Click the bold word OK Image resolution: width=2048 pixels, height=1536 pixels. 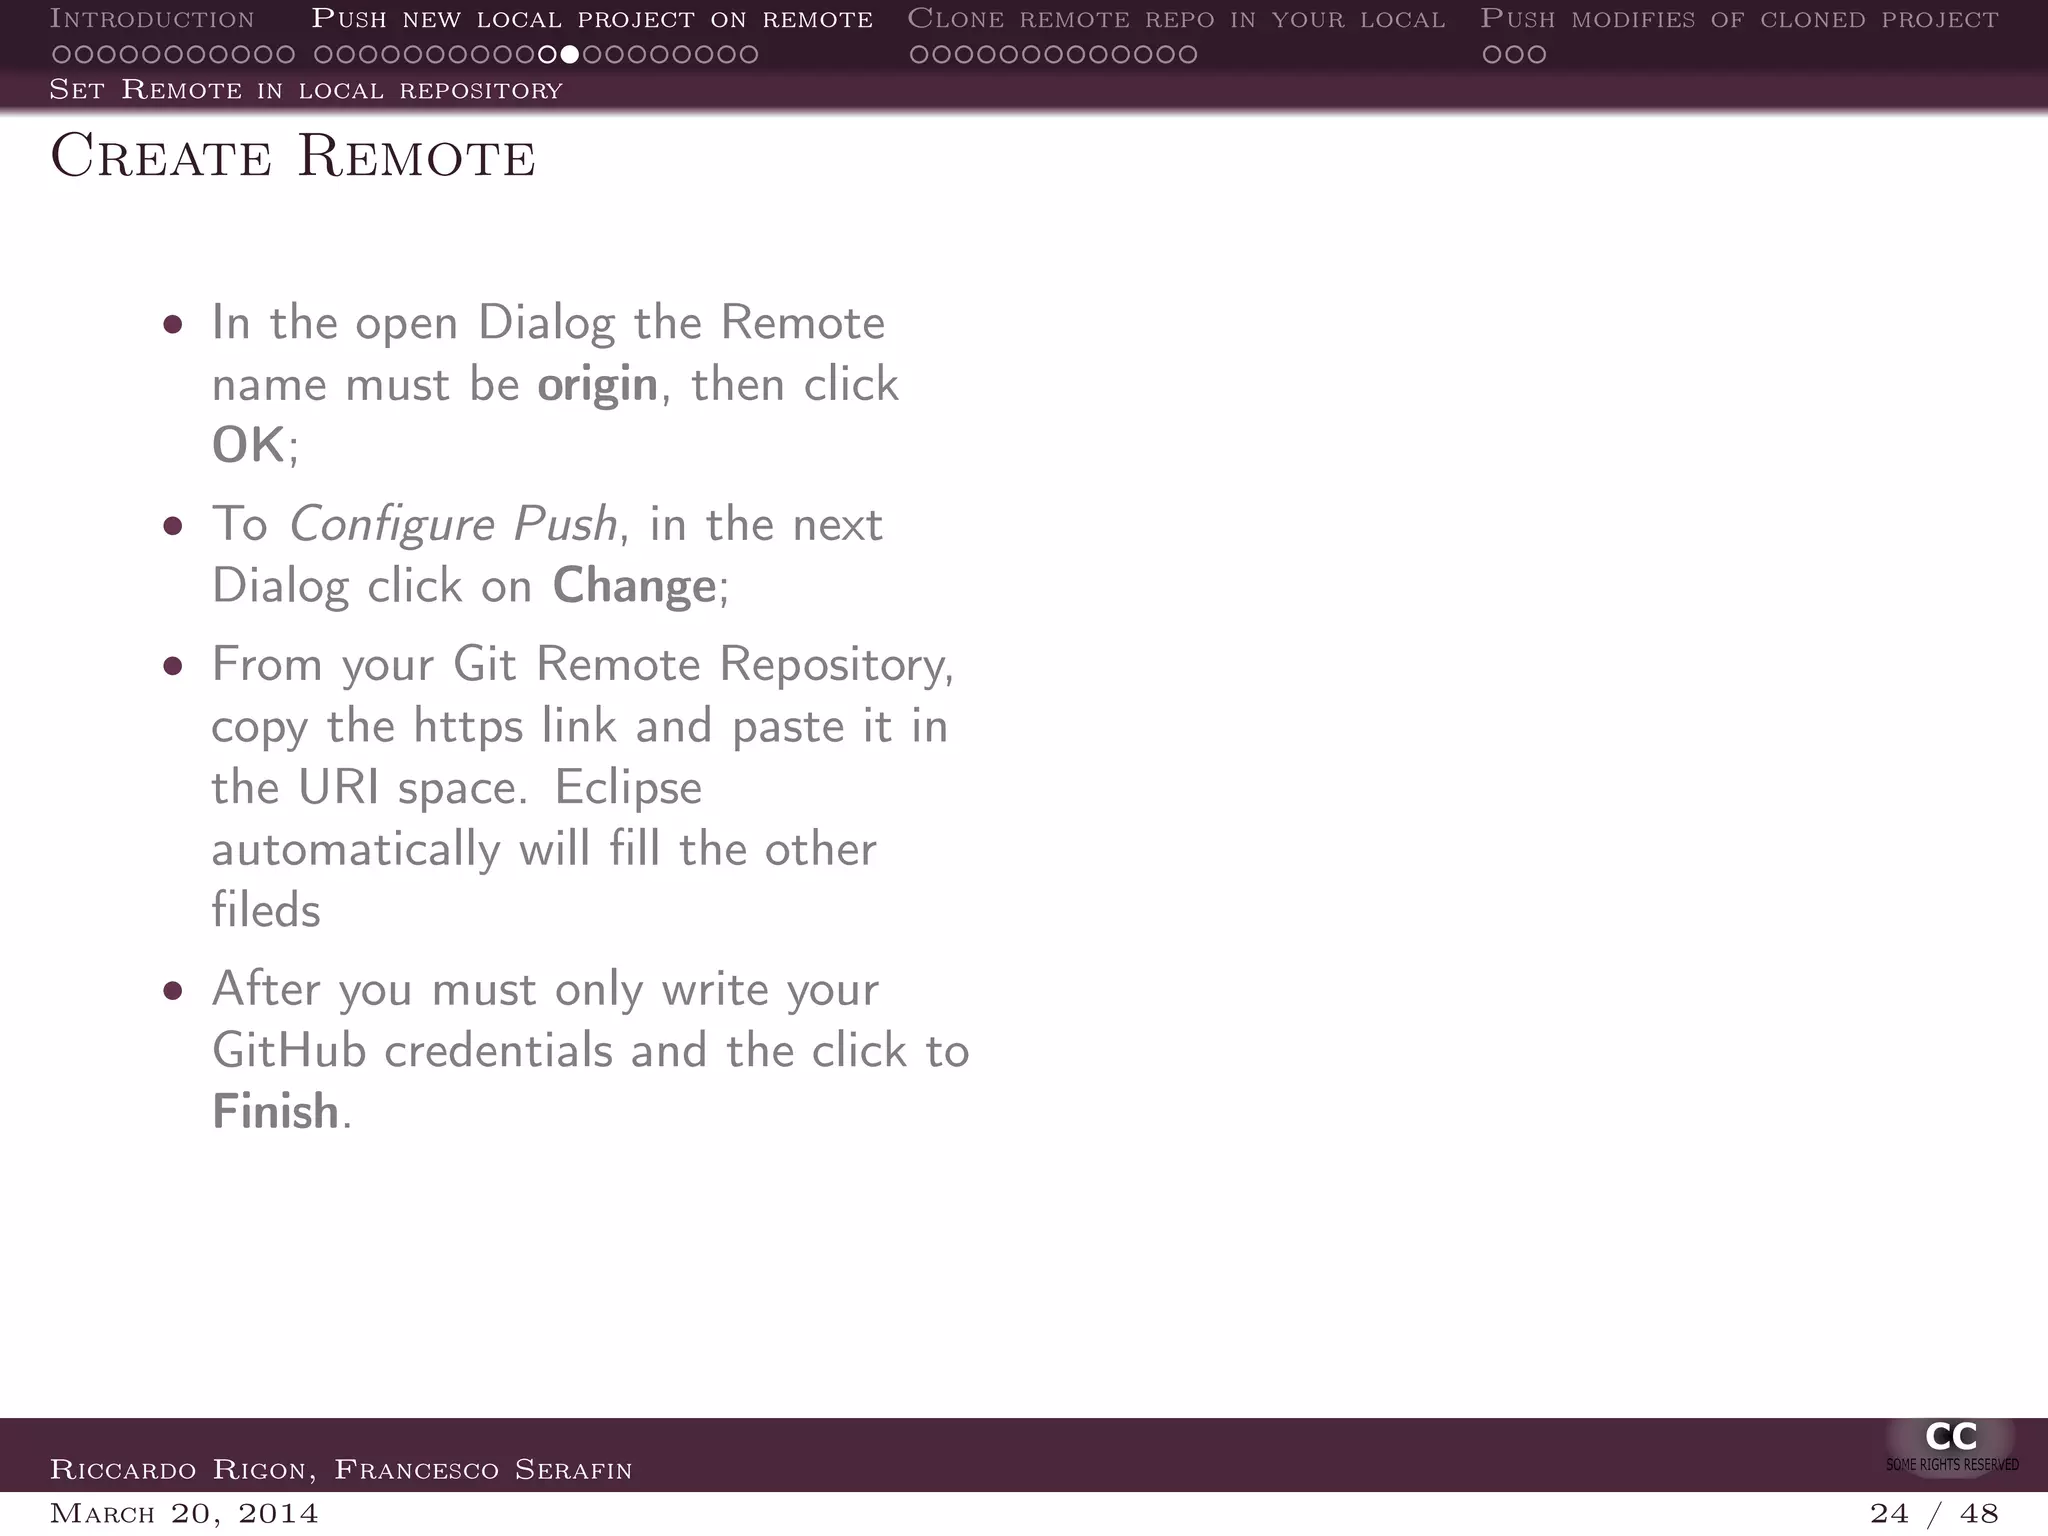pyautogui.click(x=248, y=446)
